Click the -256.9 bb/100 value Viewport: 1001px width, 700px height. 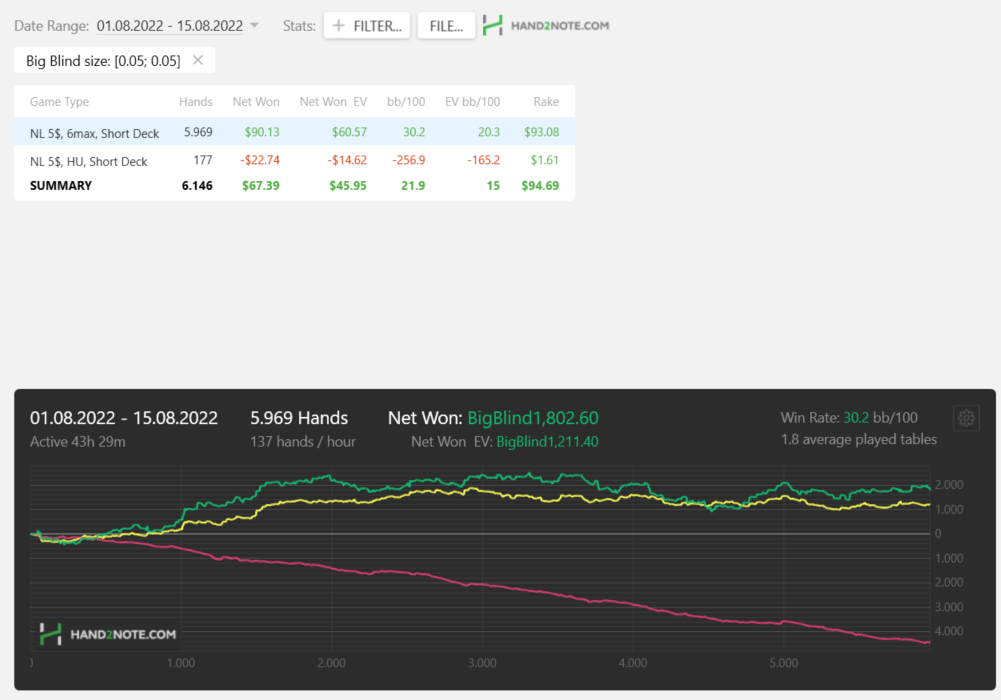click(409, 160)
